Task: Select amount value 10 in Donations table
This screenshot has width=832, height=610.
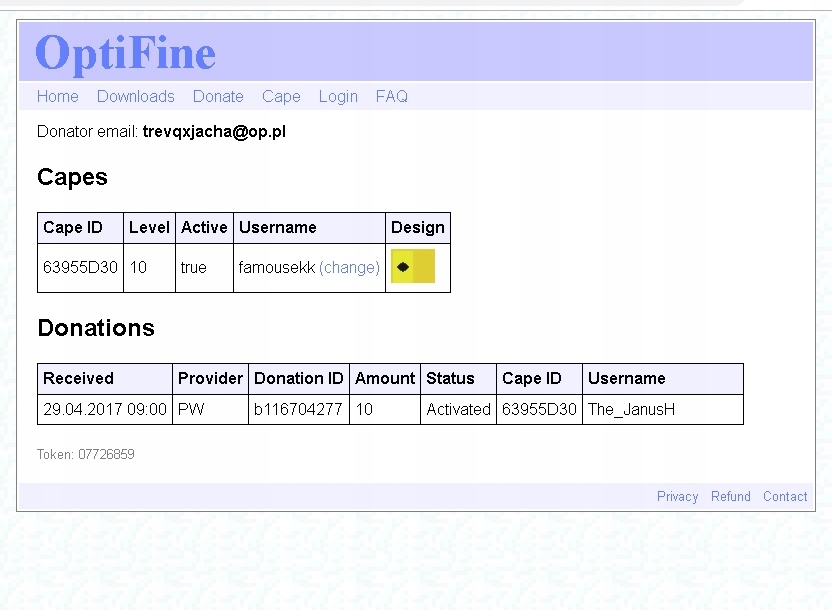Action: 364,409
